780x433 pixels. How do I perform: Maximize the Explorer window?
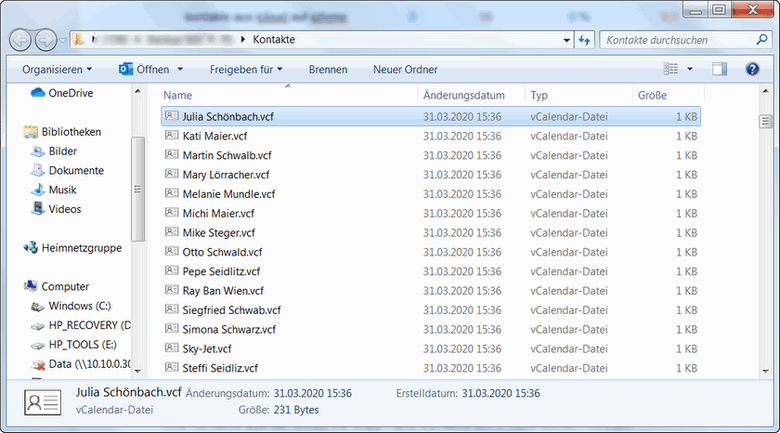(x=718, y=9)
